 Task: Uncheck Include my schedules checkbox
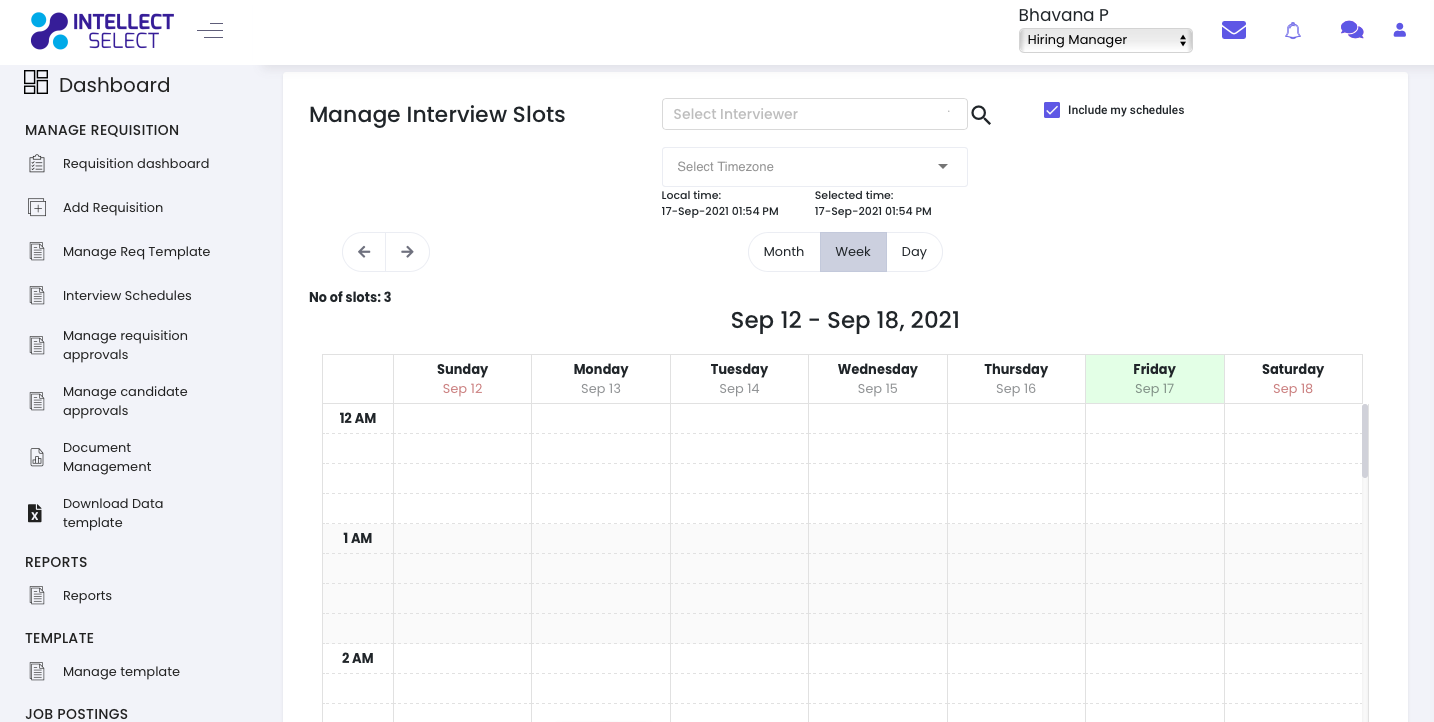pos(1052,110)
